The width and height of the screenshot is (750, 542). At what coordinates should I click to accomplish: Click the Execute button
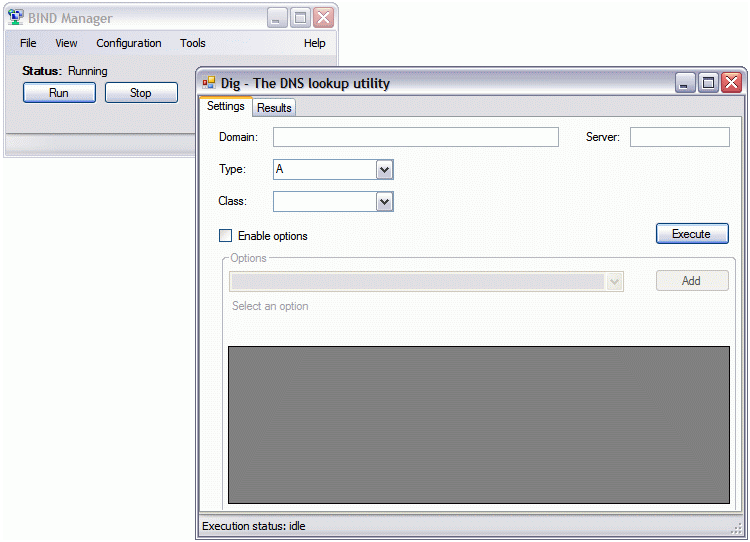pos(692,233)
